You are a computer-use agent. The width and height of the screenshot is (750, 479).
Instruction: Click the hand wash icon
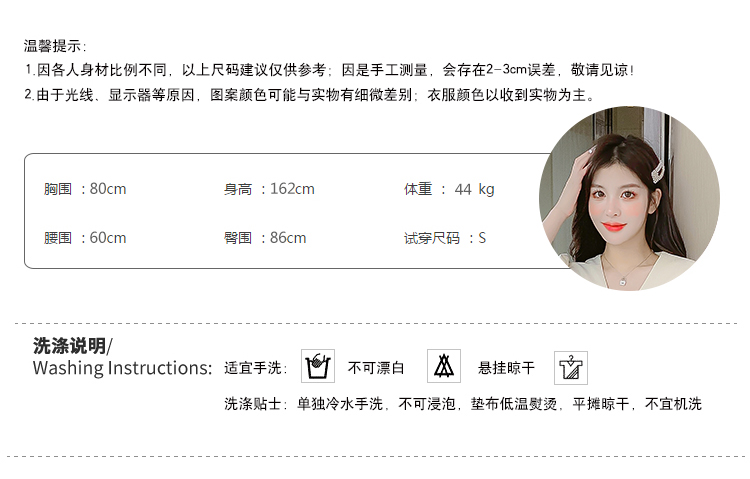point(318,366)
